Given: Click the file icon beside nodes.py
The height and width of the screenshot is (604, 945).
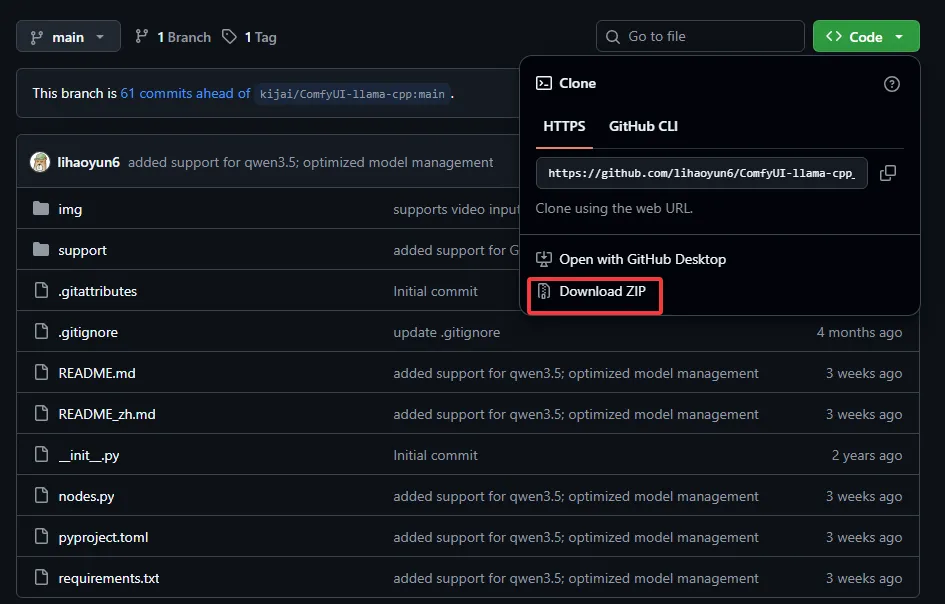Looking at the screenshot, I should tap(41, 495).
